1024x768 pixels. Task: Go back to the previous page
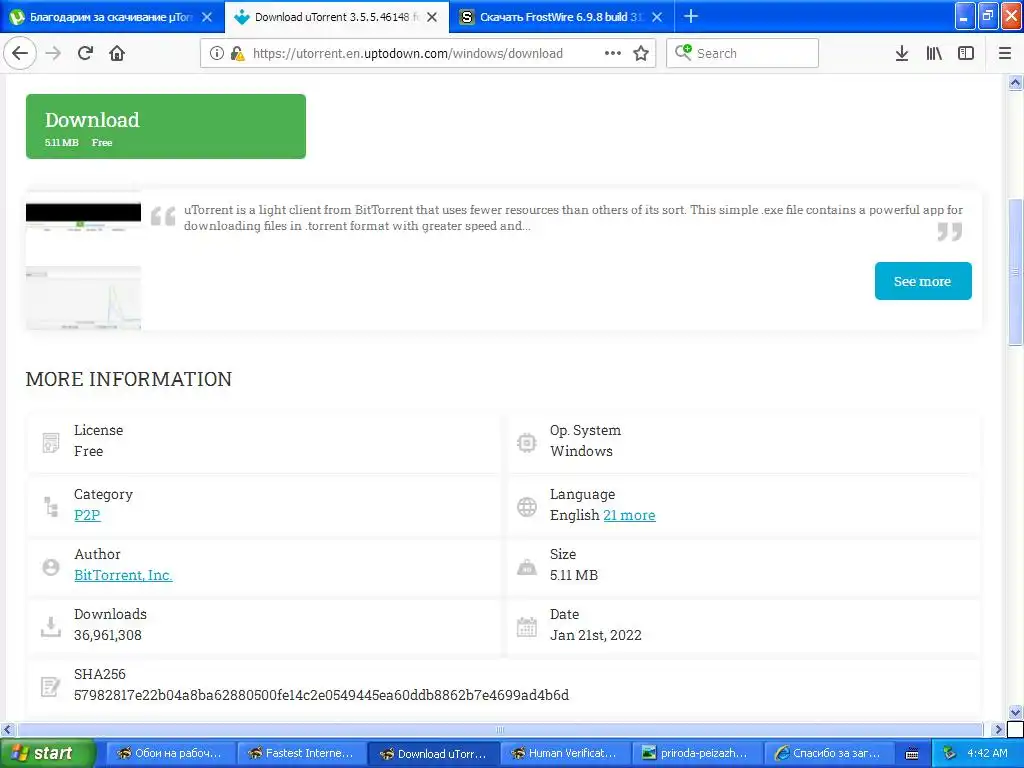coord(20,53)
